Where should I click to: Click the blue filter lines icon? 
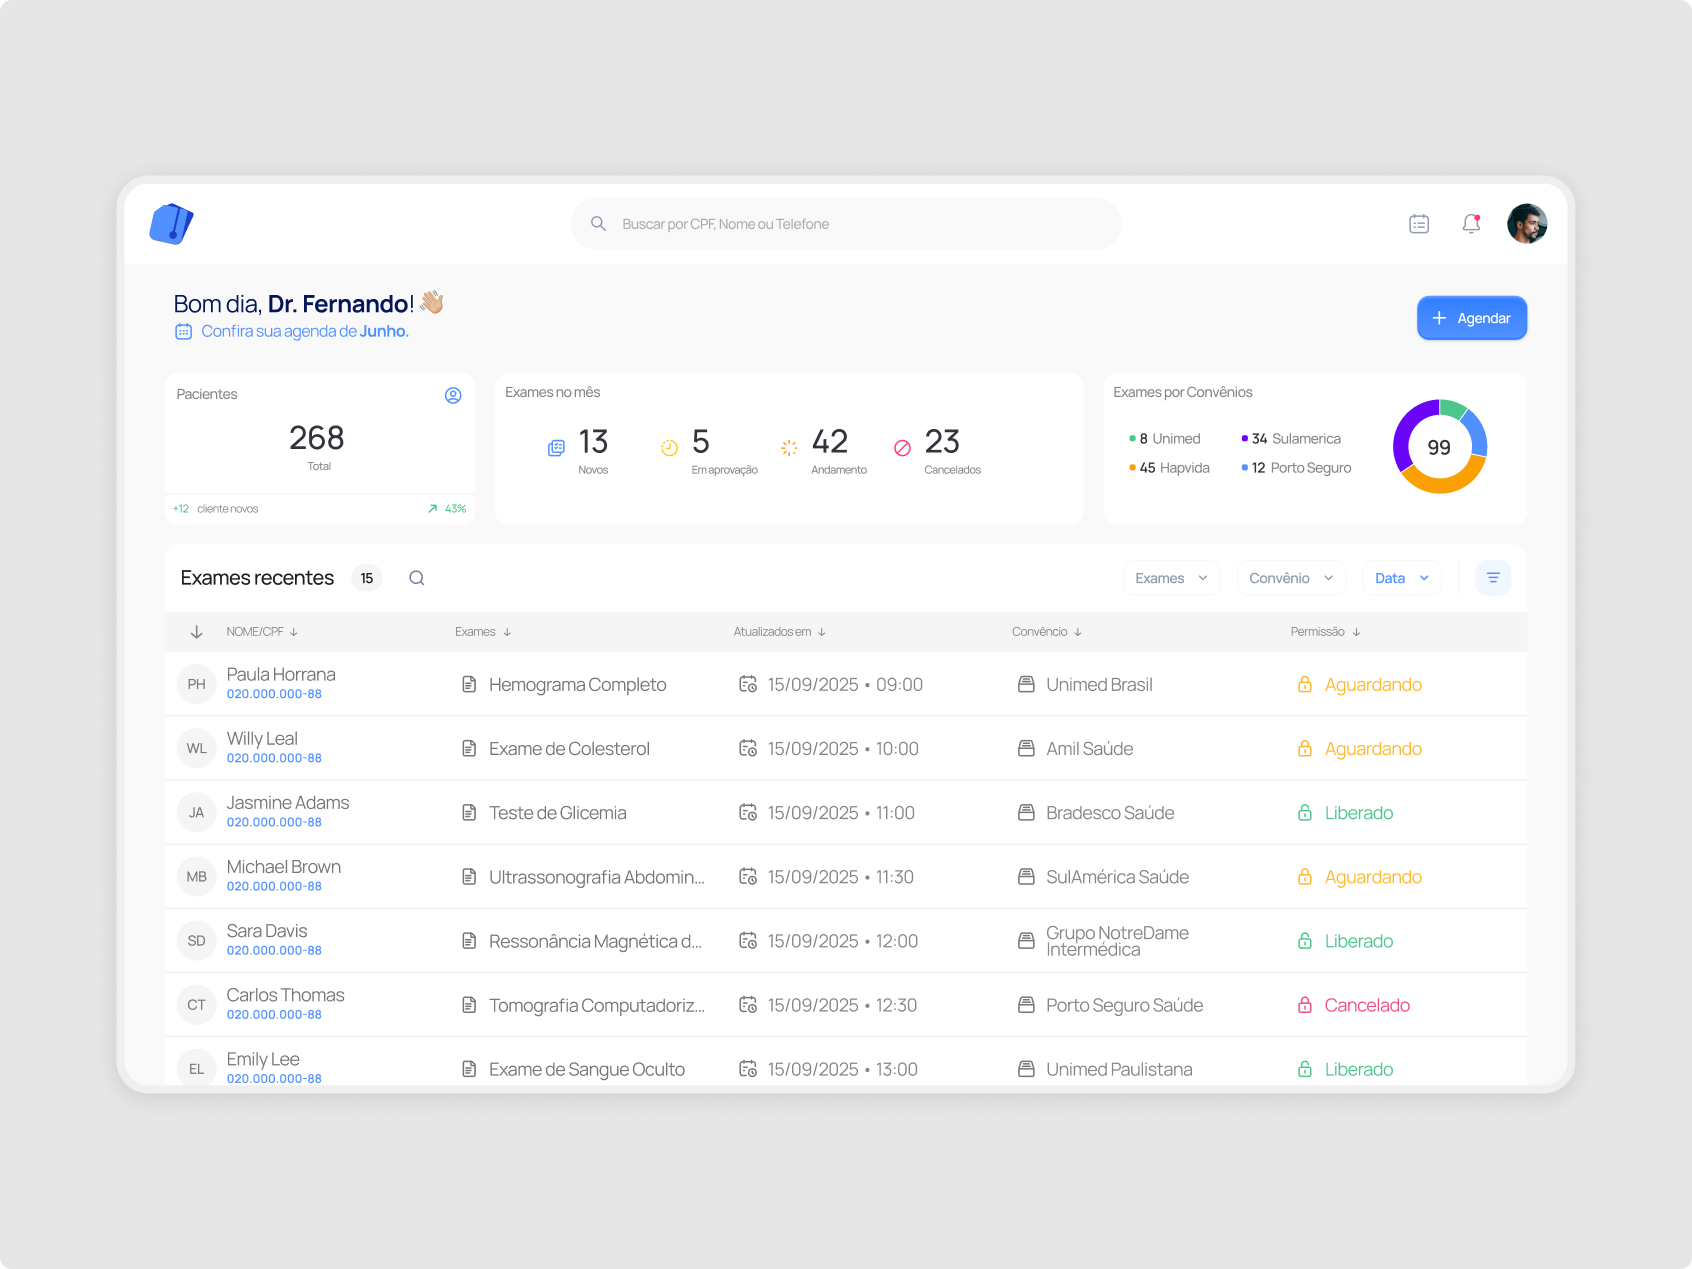point(1493,578)
